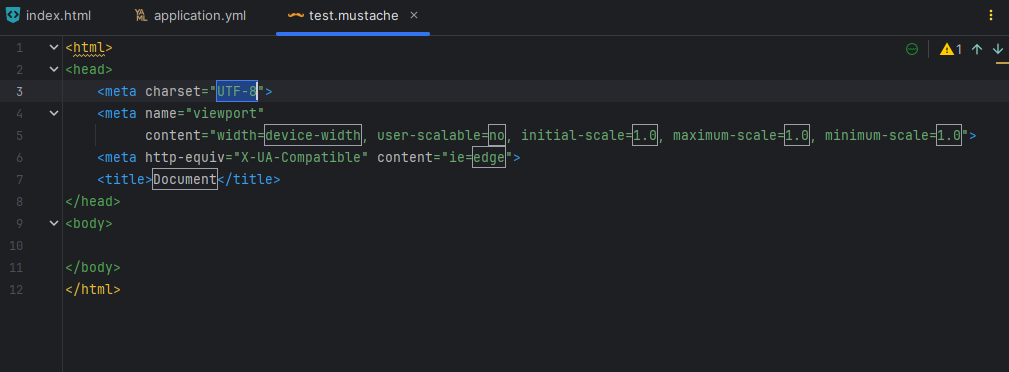Click the warning indicator showing 1 problem

[x=950, y=49]
